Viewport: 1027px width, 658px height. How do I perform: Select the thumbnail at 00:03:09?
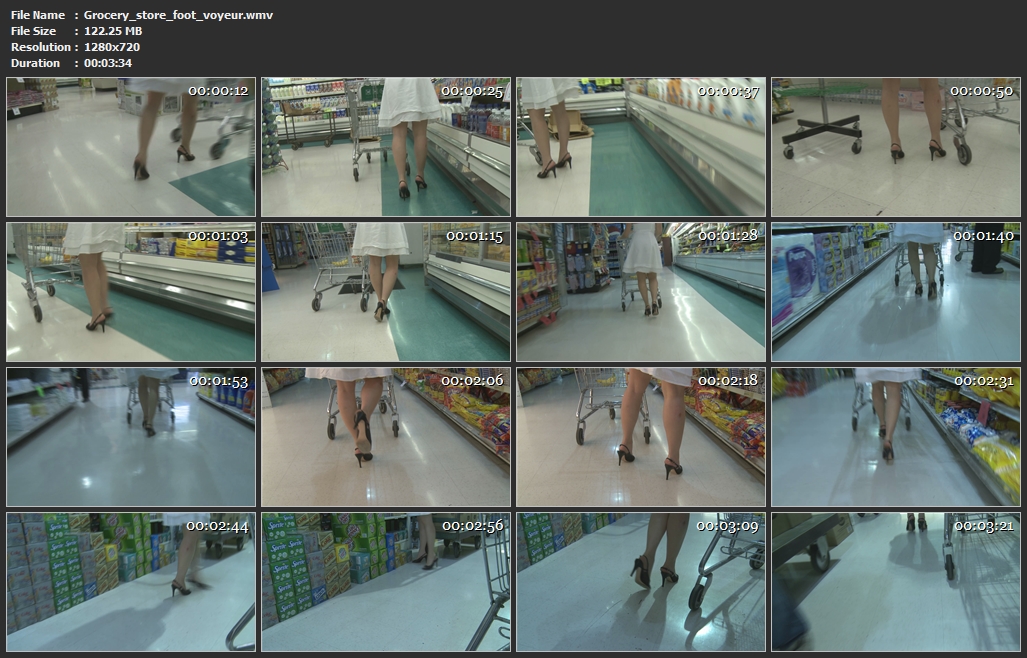[641, 582]
